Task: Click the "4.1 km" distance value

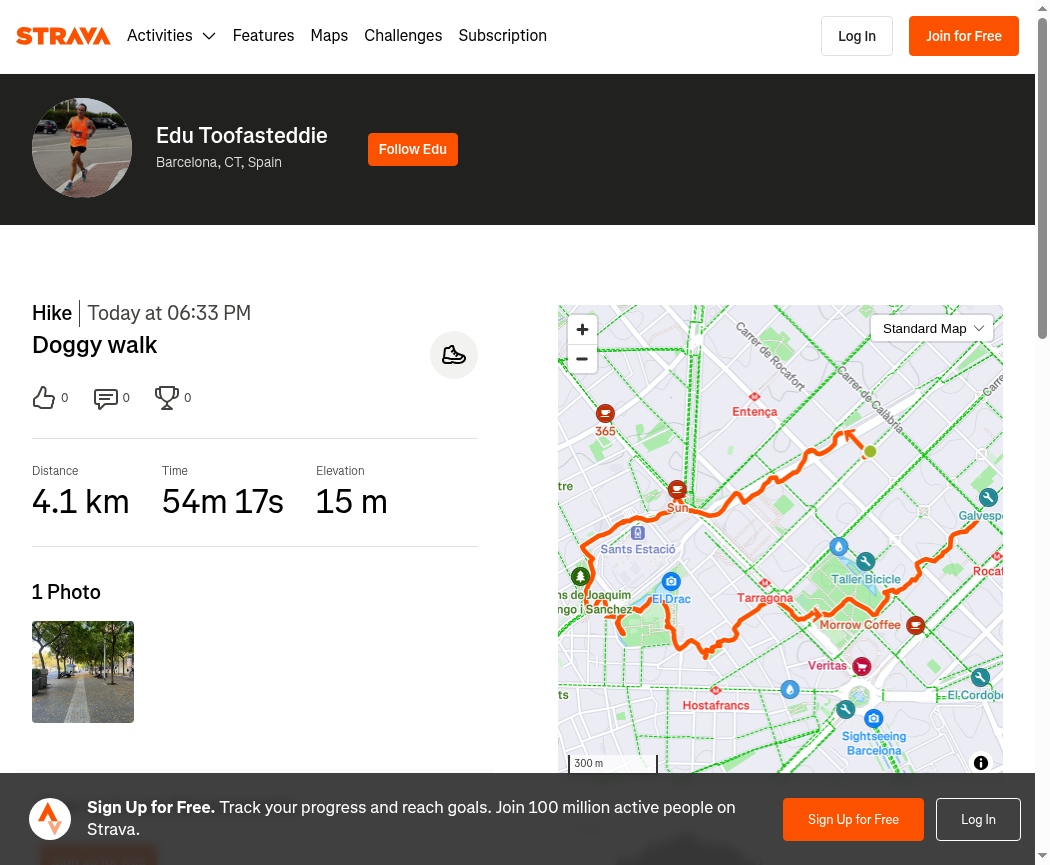Action: click(x=80, y=502)
